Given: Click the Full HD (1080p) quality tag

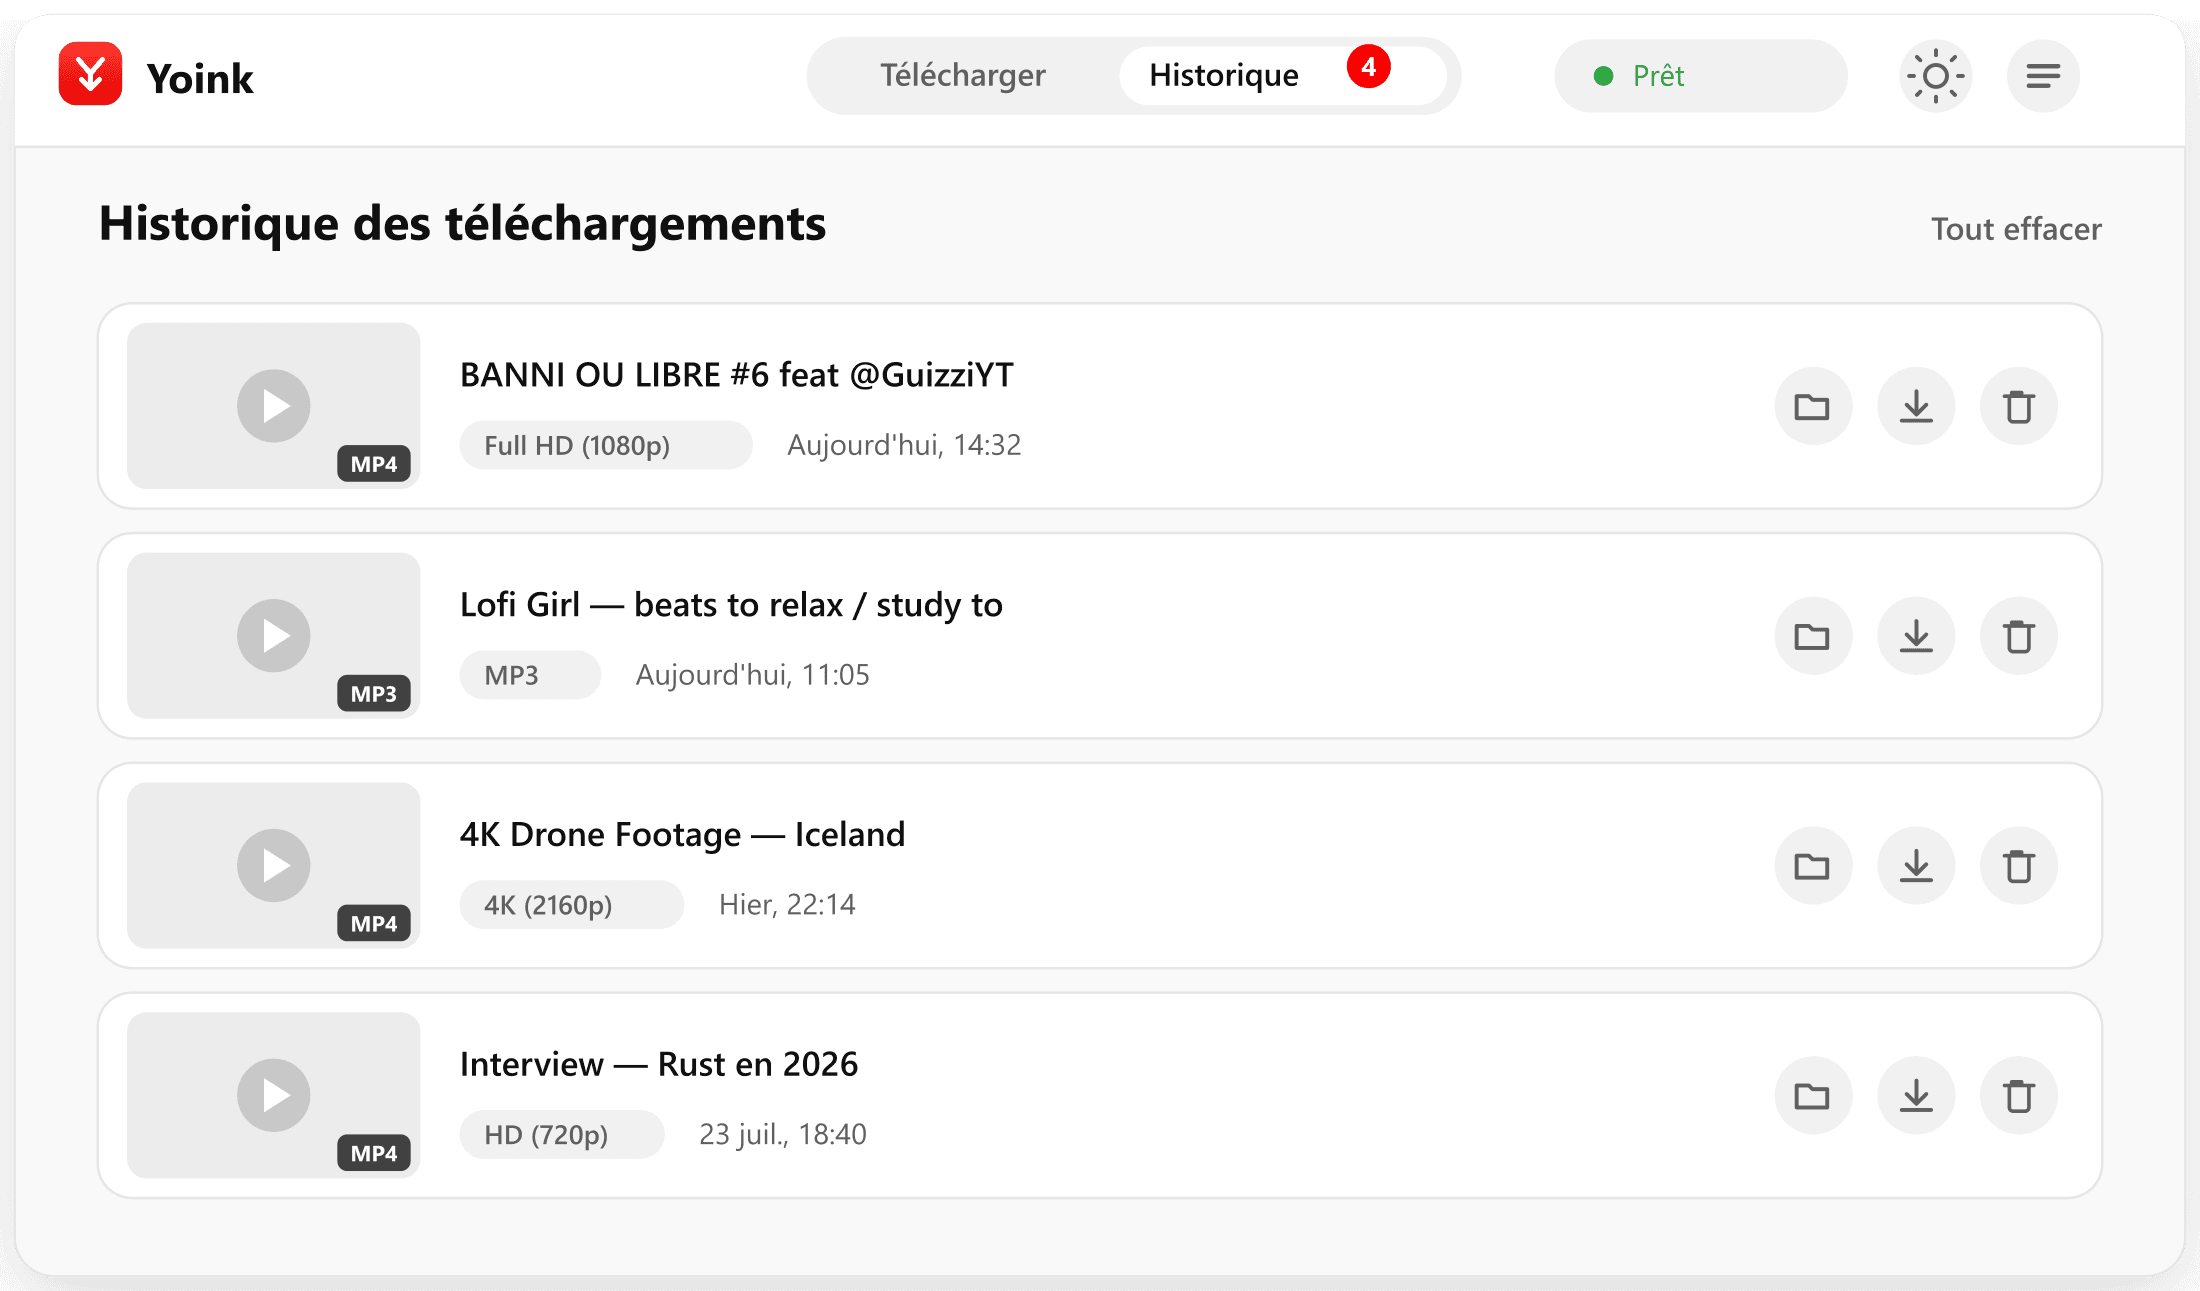Looking at the screenshot, I should tap(606, 445).
